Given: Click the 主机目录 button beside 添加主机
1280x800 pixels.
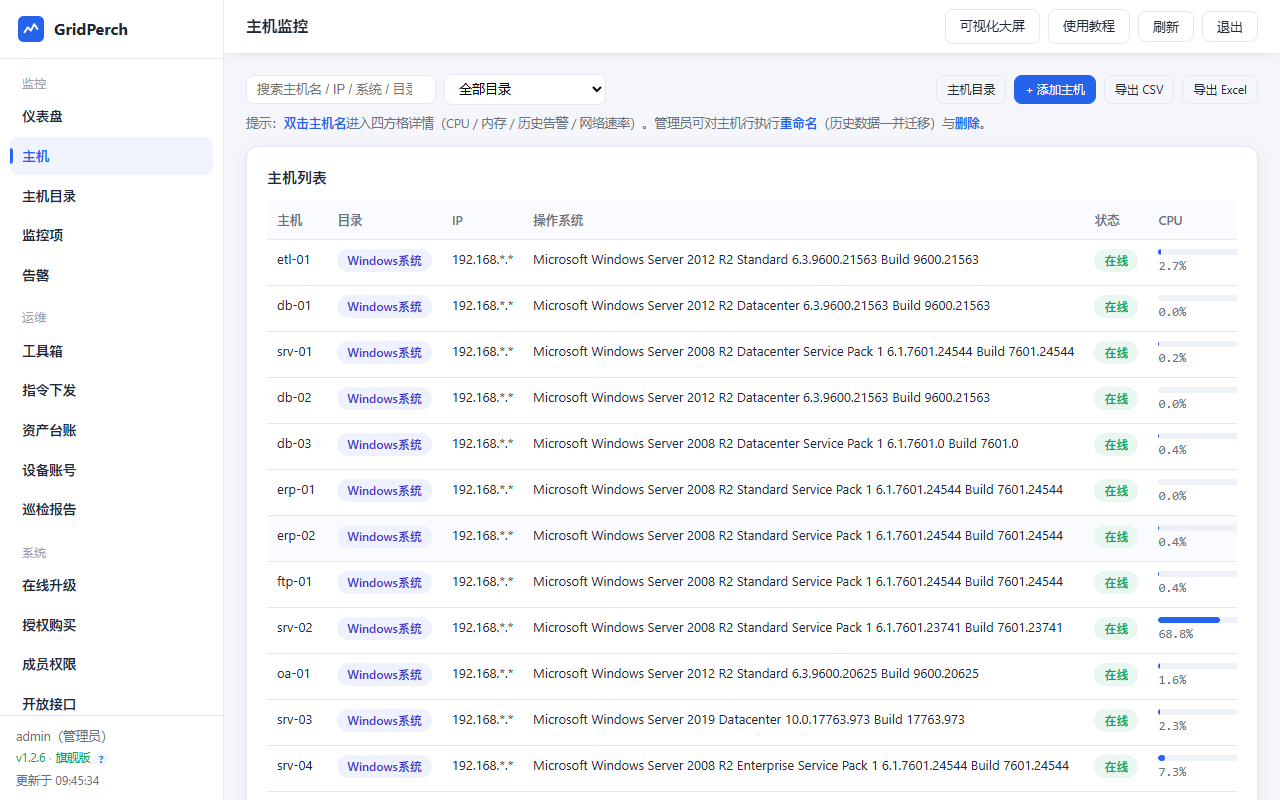Looking at the screenshot, I should tap(971, 89).
